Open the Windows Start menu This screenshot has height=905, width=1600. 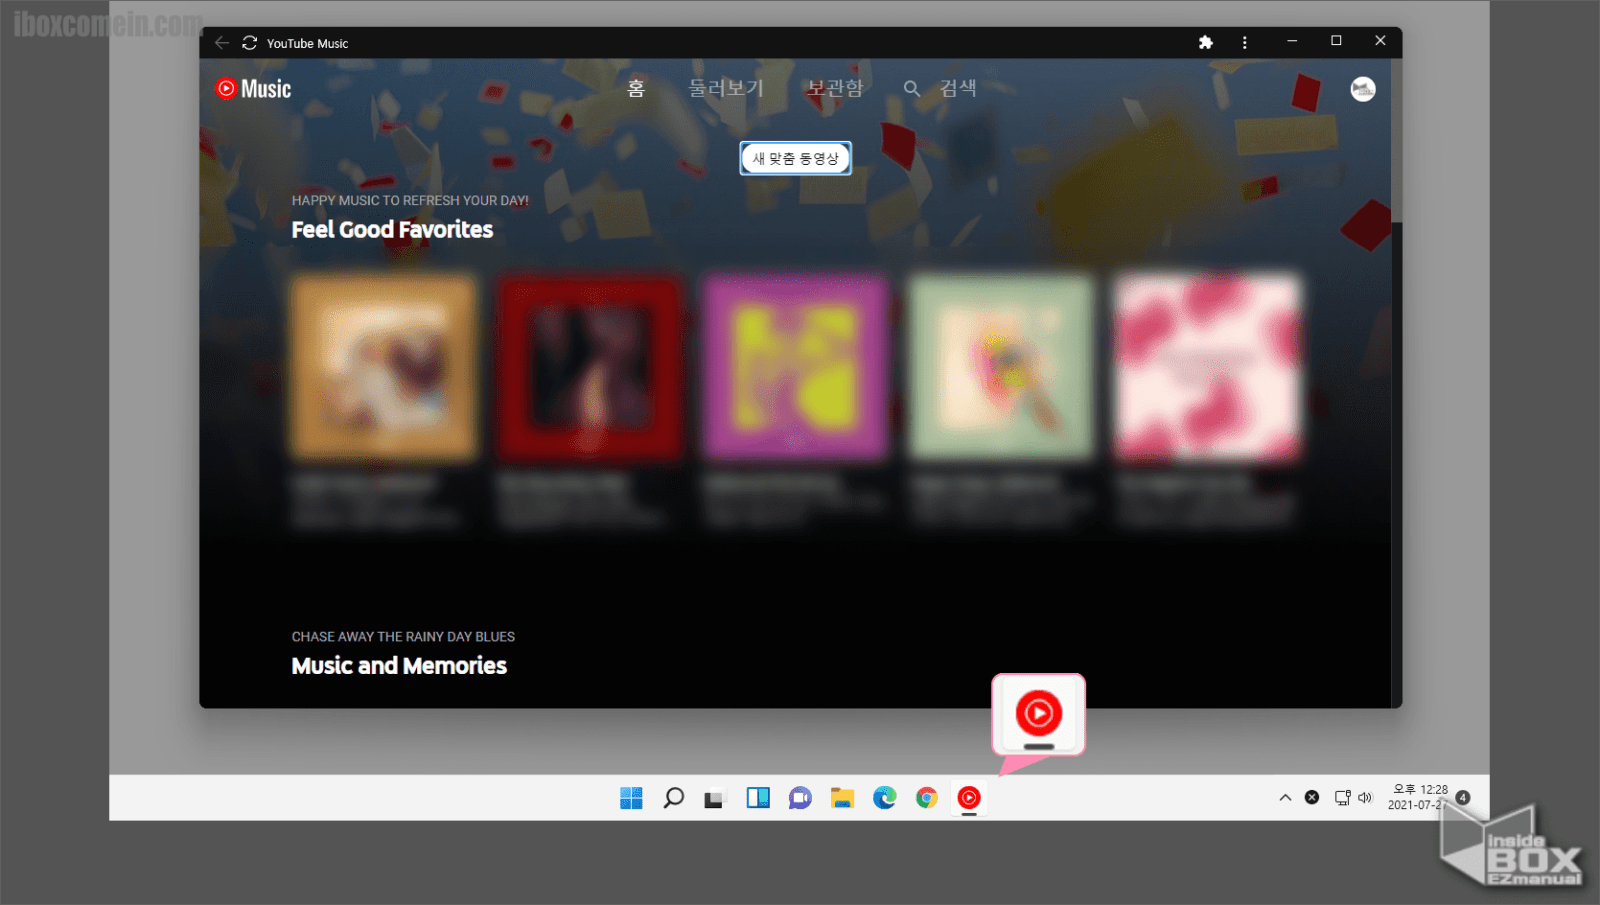coord(631,798)
